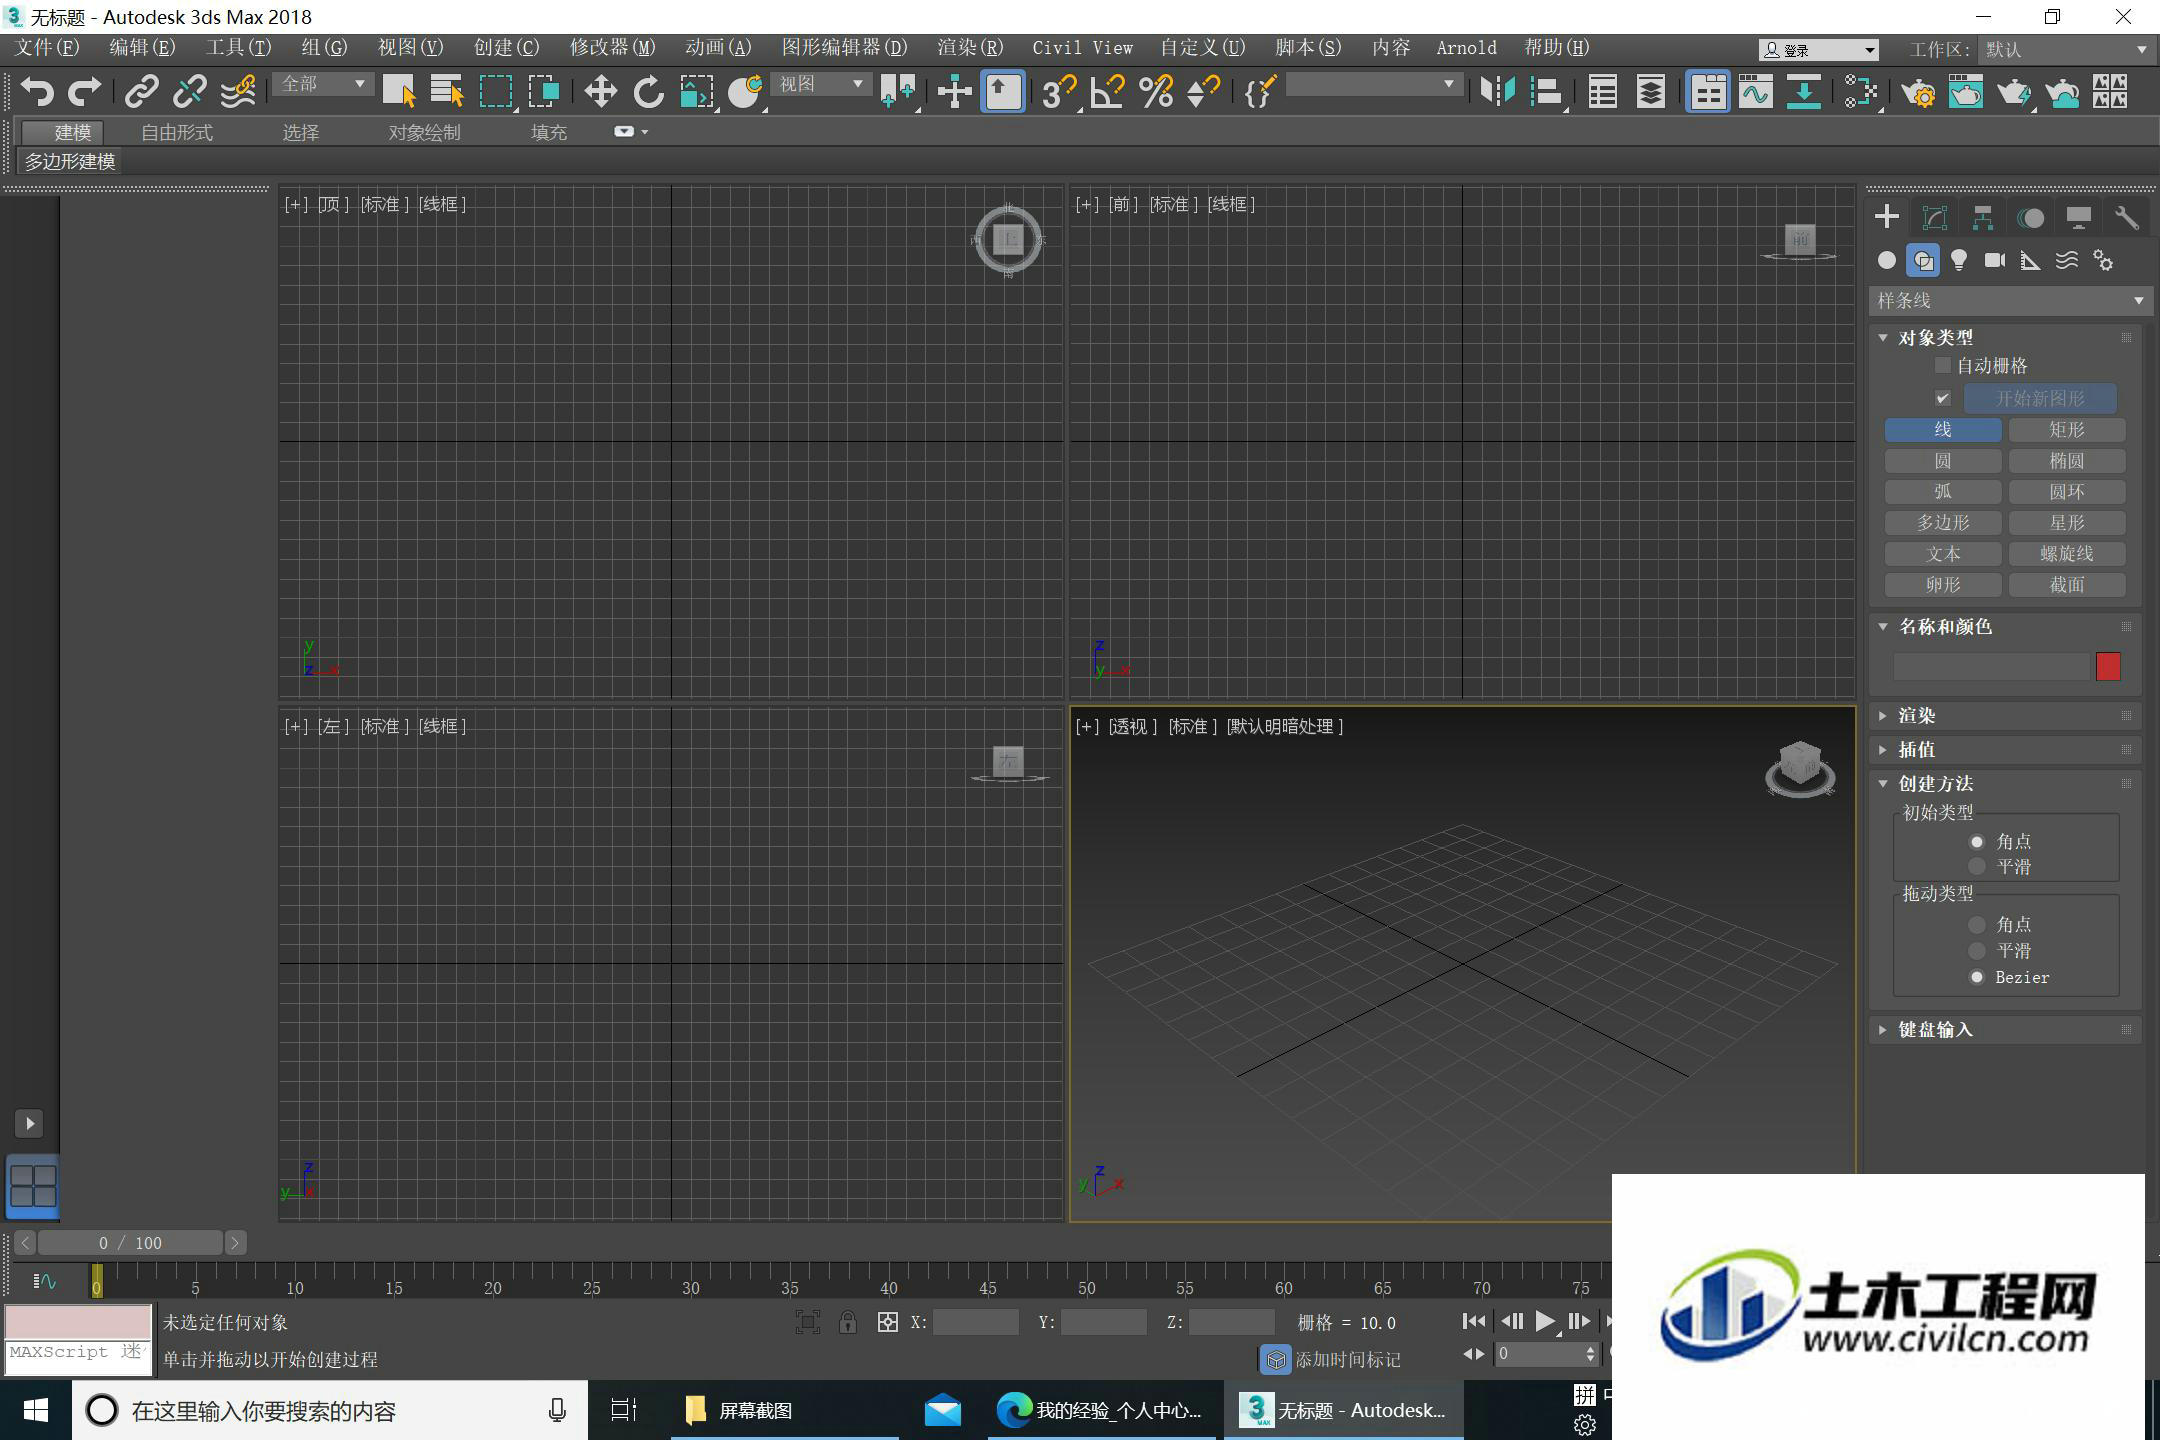Viewport: 2160px width, 1440px height.
Task: Select 角点 under 拖动类型
Action: point(1977,925)
